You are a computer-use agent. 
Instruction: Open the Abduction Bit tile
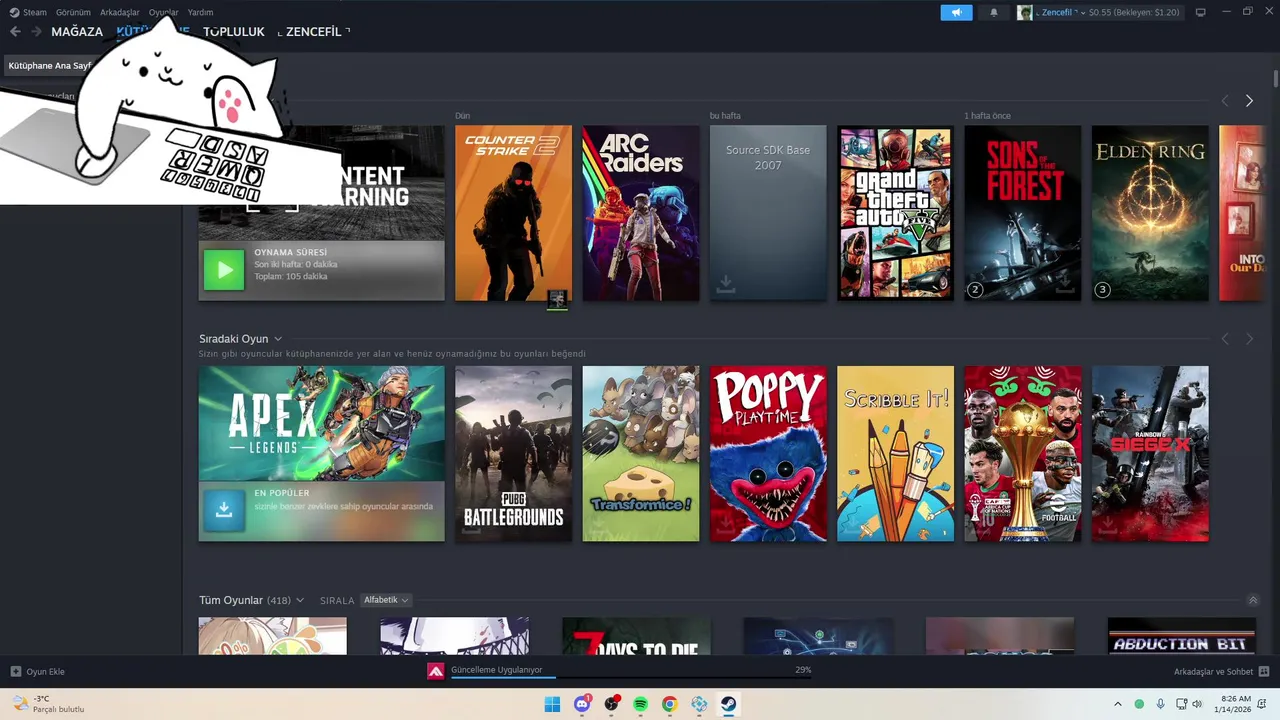click(x=1182, y=636)
